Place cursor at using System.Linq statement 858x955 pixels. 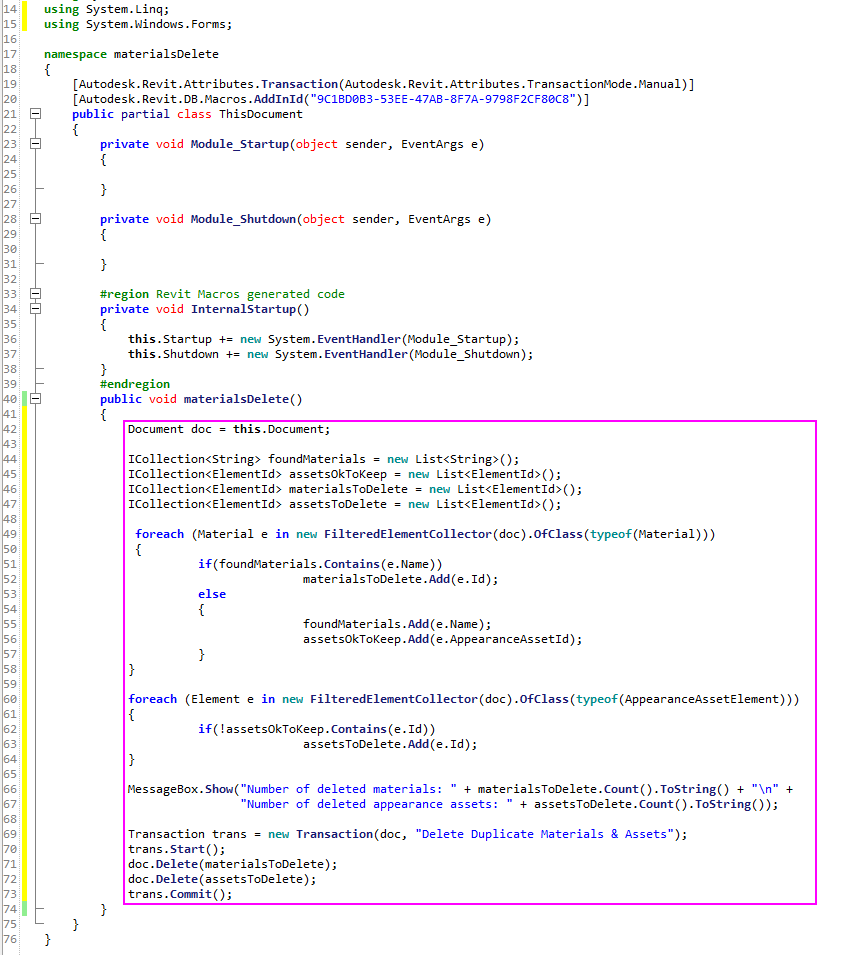tap(107, 9)
